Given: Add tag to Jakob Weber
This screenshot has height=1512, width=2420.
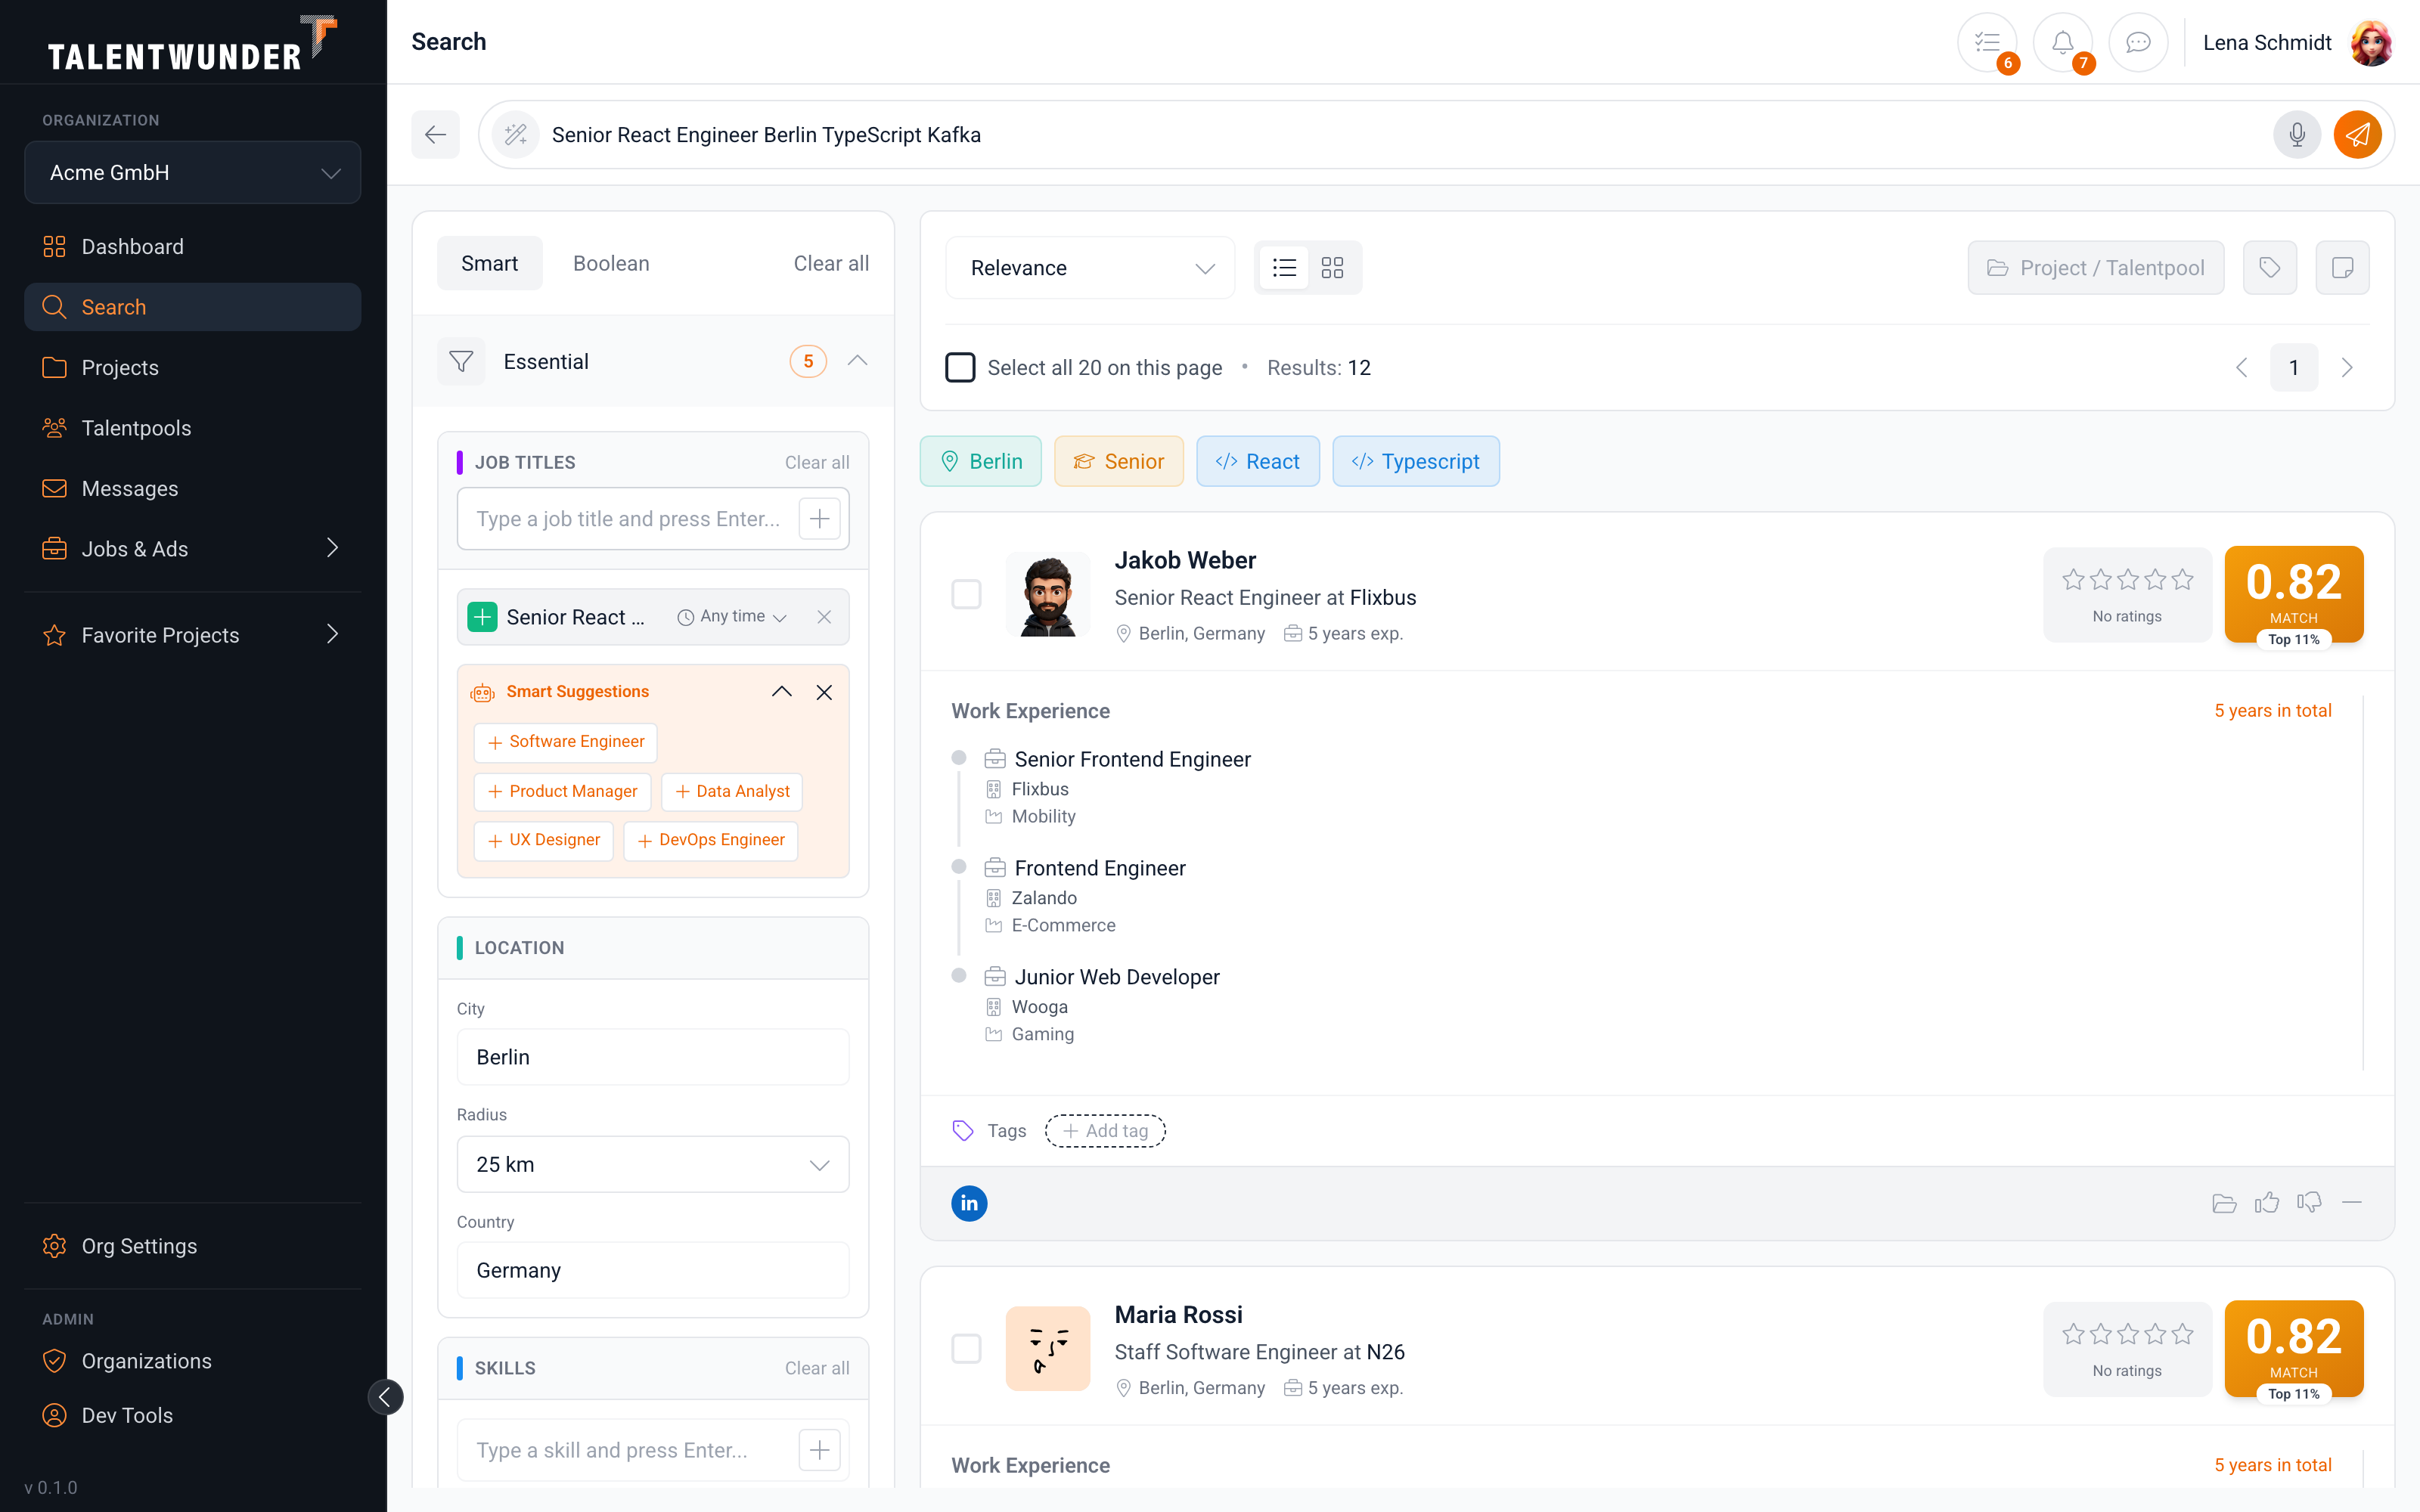Looking at the screenshot, I should [x=1105, y=1131].
